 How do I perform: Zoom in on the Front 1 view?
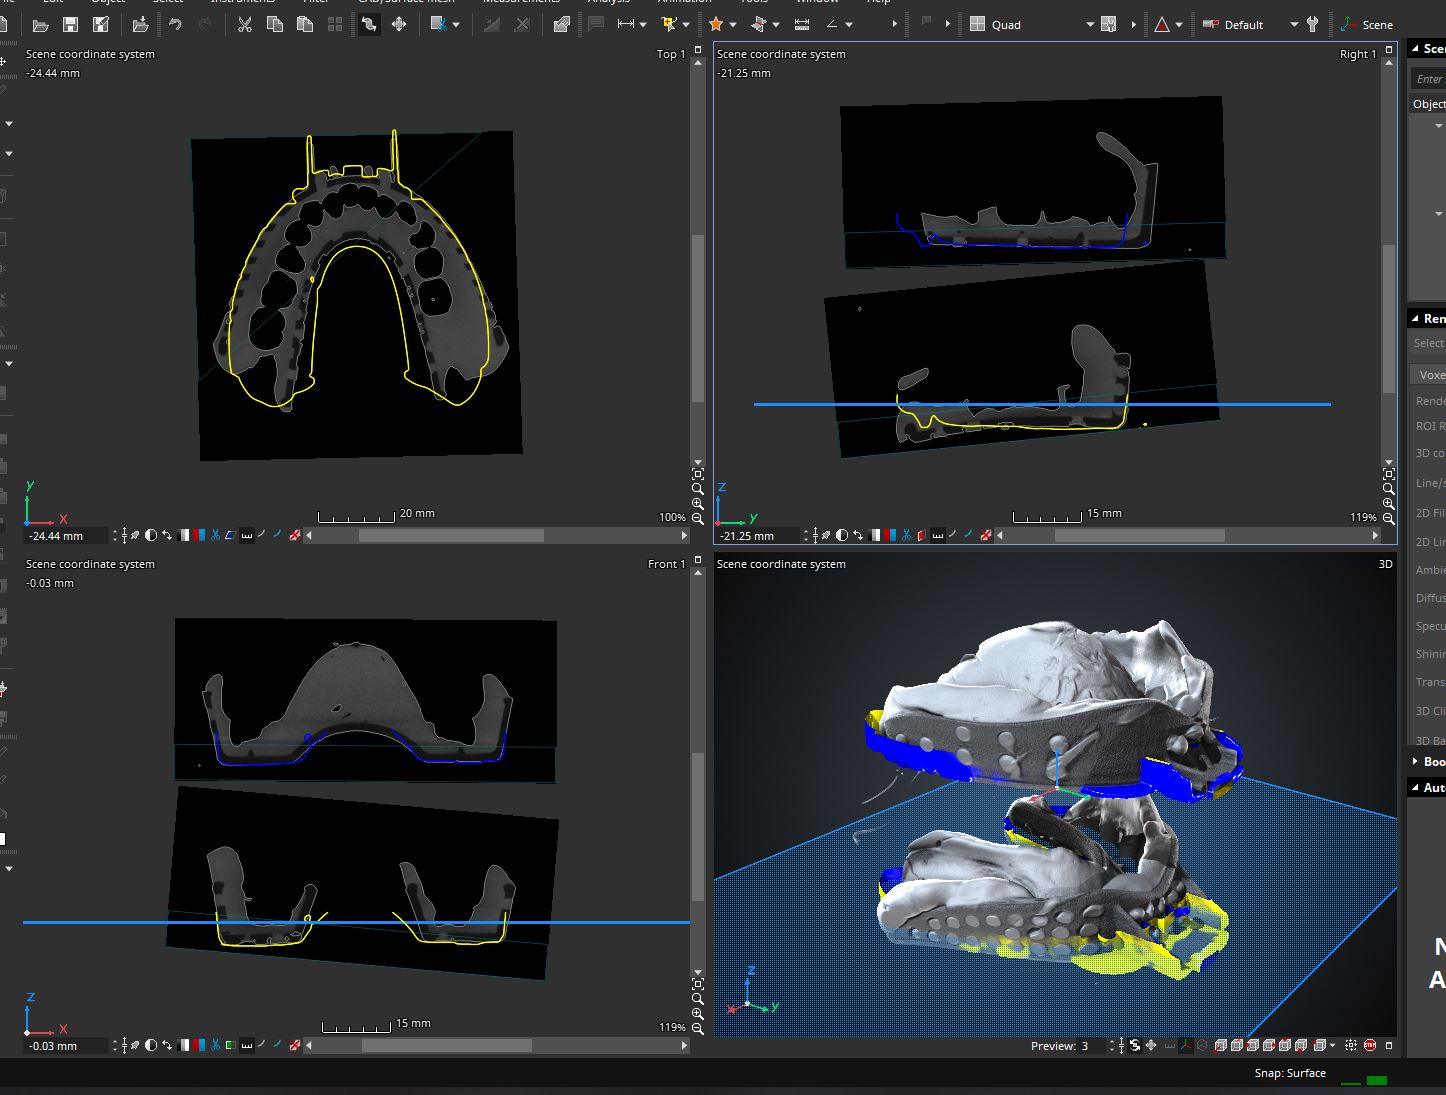698,1013
